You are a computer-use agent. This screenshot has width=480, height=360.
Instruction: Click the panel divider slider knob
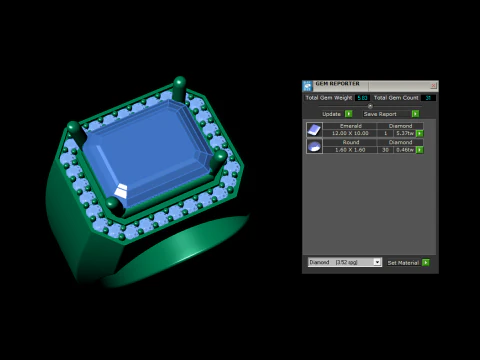coord(370,106)
